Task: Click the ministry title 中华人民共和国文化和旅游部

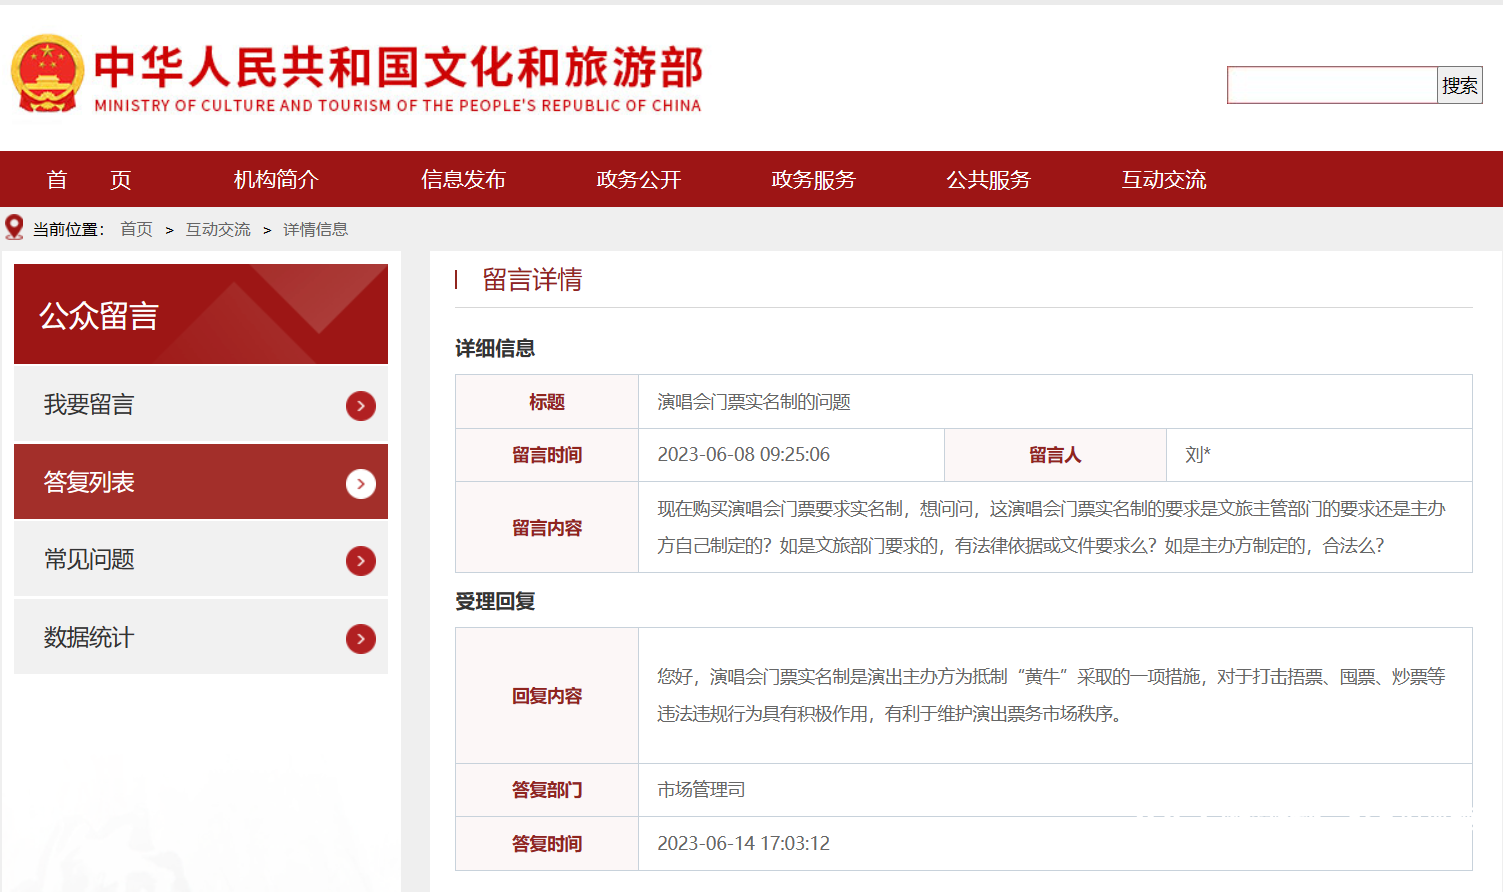Action: pyautogui.click(x=398, y=67)
